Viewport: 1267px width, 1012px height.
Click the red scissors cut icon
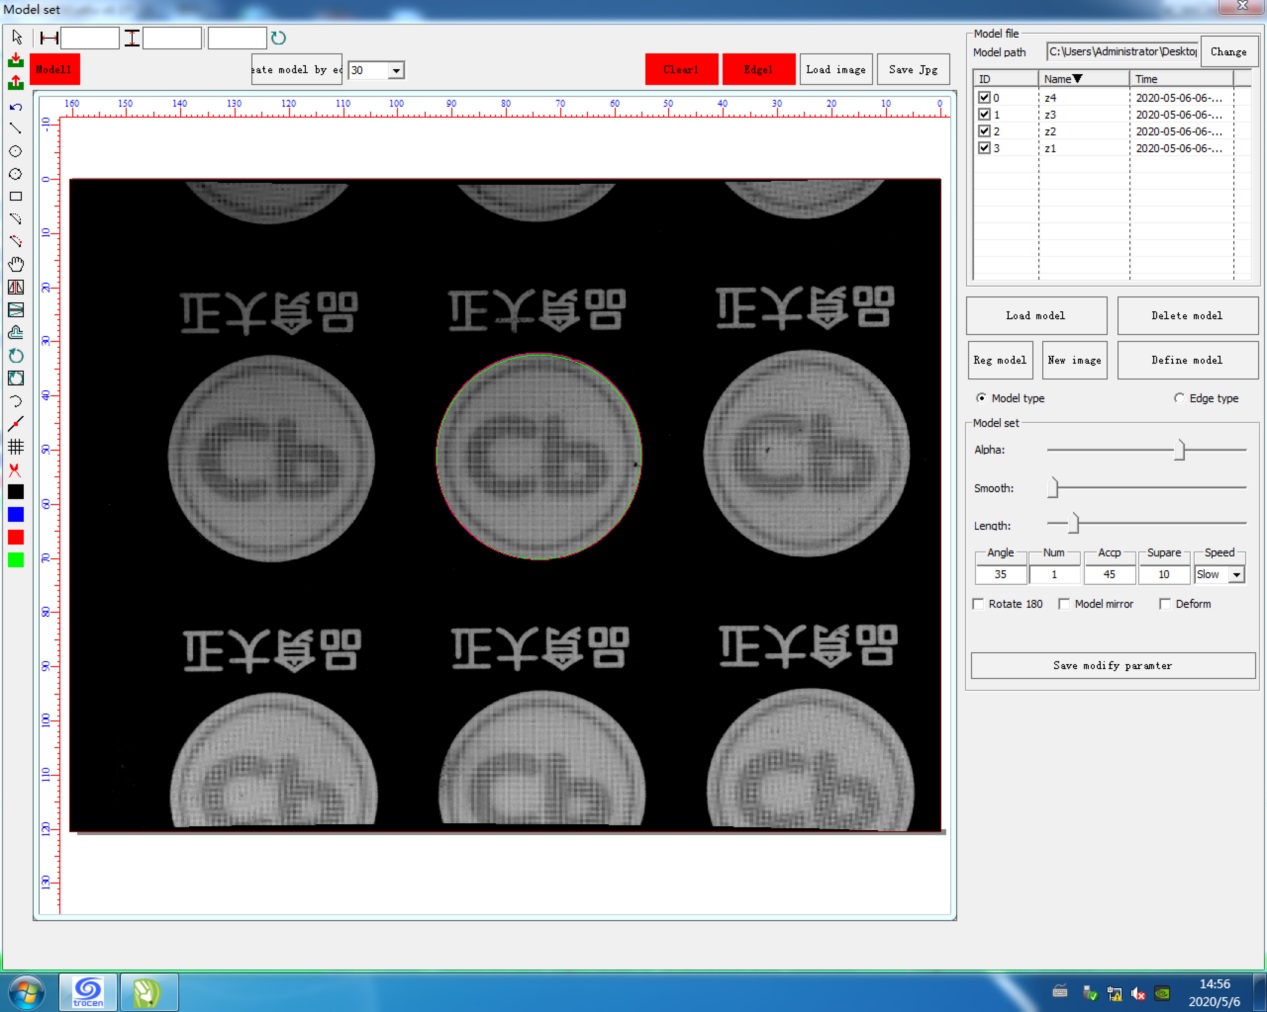point(15,469)
